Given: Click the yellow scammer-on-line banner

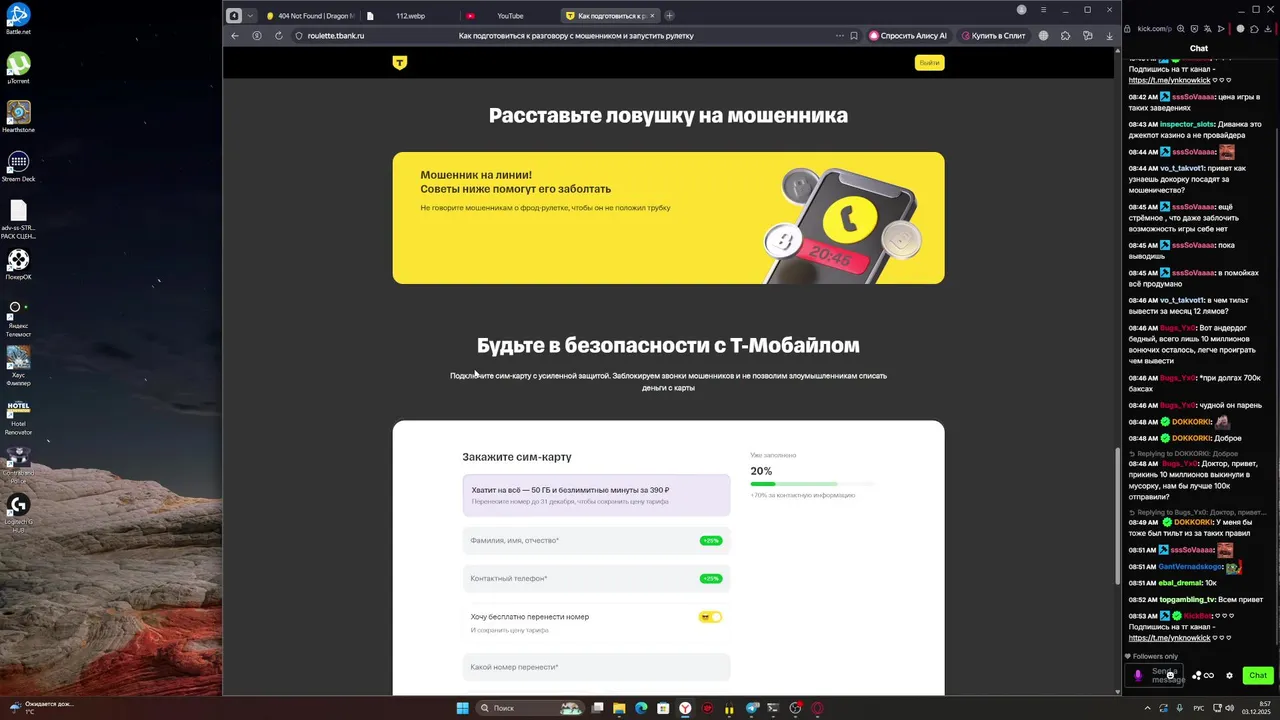Looking at the screenshot, I should pos(668,218).
